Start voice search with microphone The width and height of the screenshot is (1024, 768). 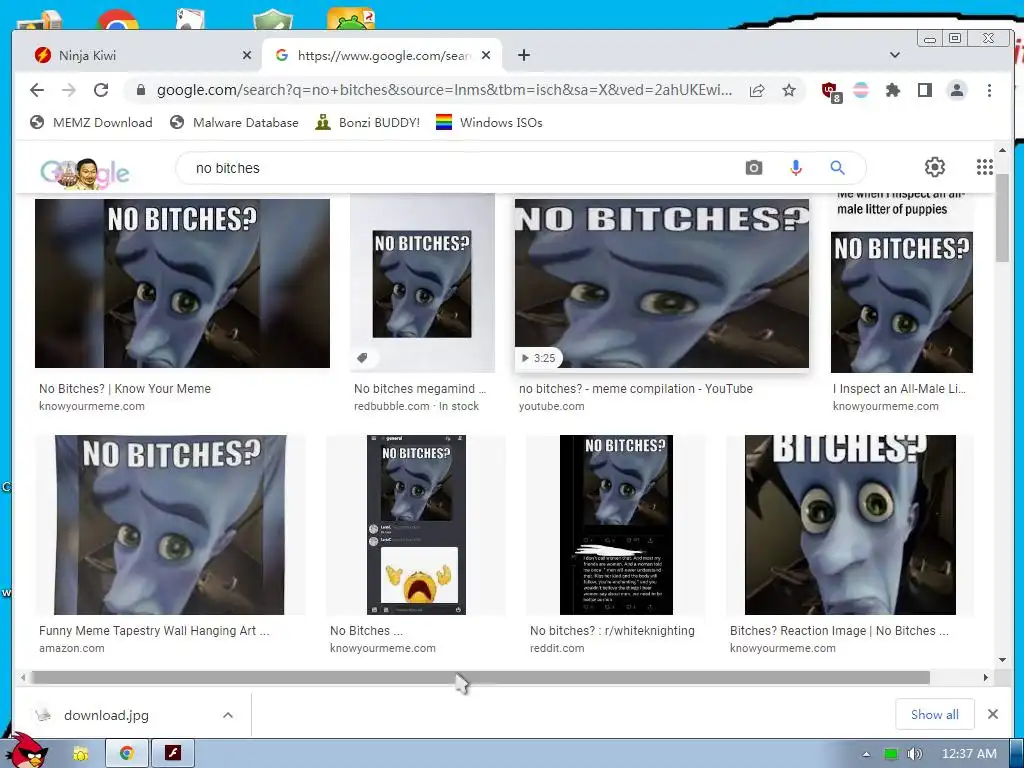tap(795, 168)
